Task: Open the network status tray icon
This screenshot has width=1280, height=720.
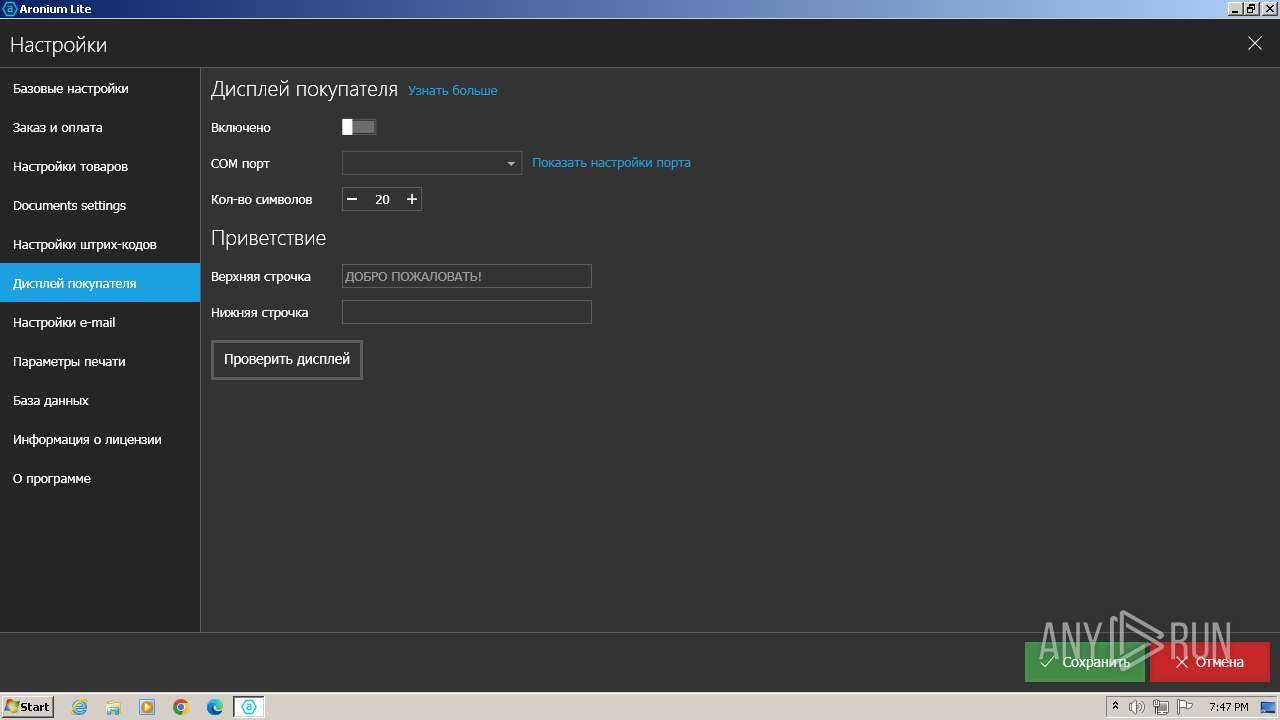Action: click(1161, 707)
